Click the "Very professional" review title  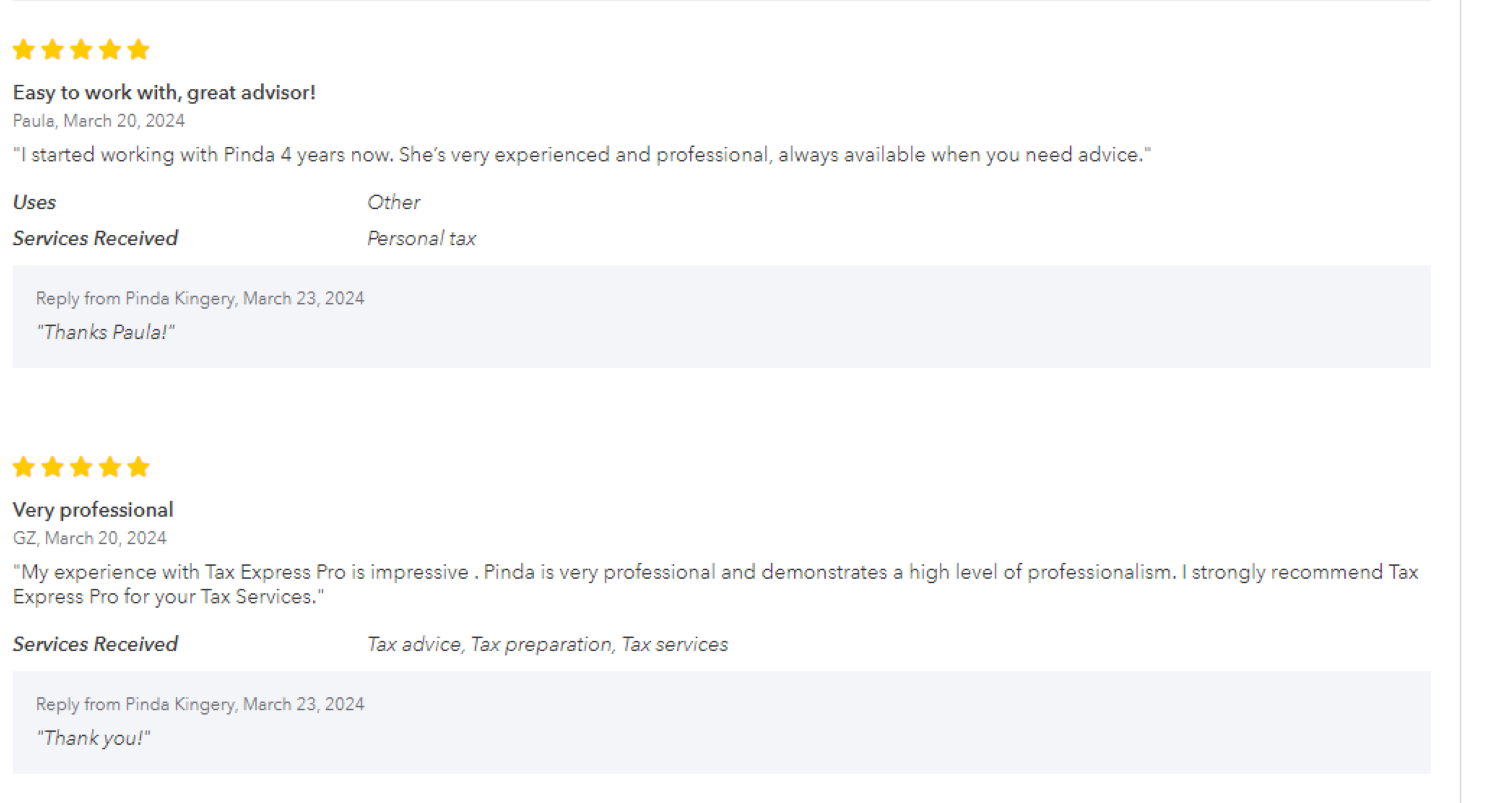tap(93, 510)
